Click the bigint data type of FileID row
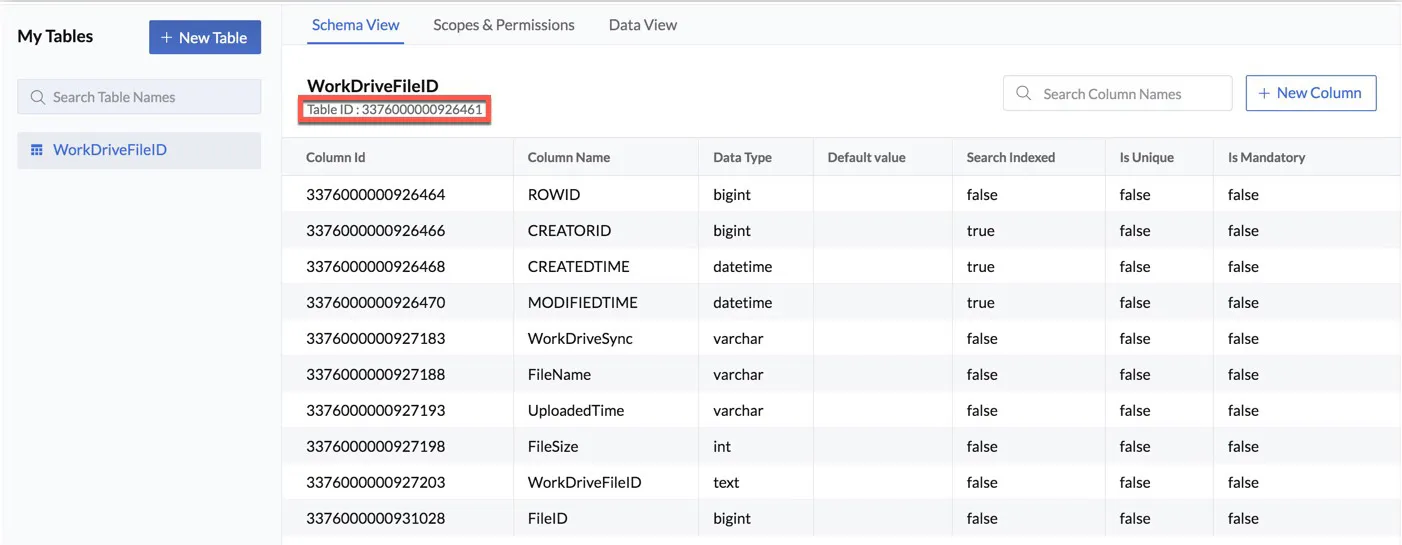The width and height of the screenshot is (1402, 545). (732, 519)
